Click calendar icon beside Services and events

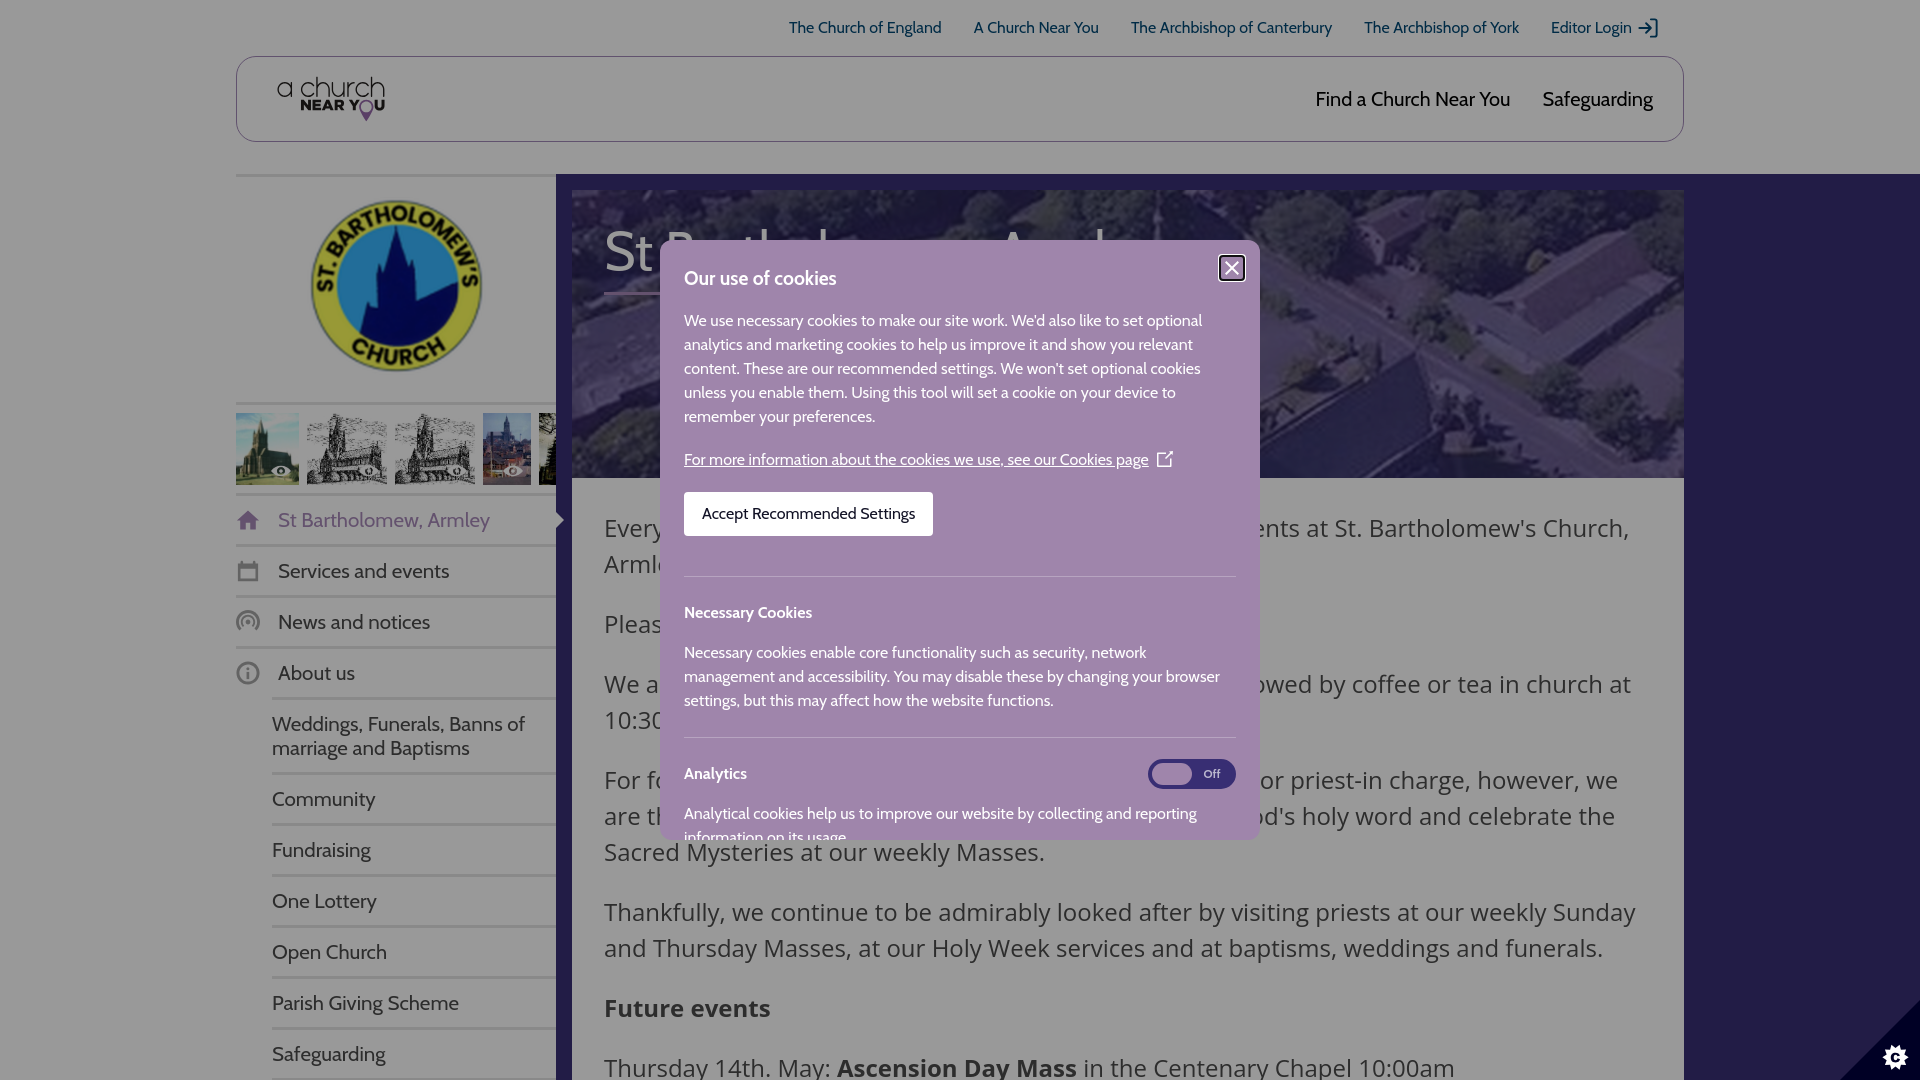248,571
